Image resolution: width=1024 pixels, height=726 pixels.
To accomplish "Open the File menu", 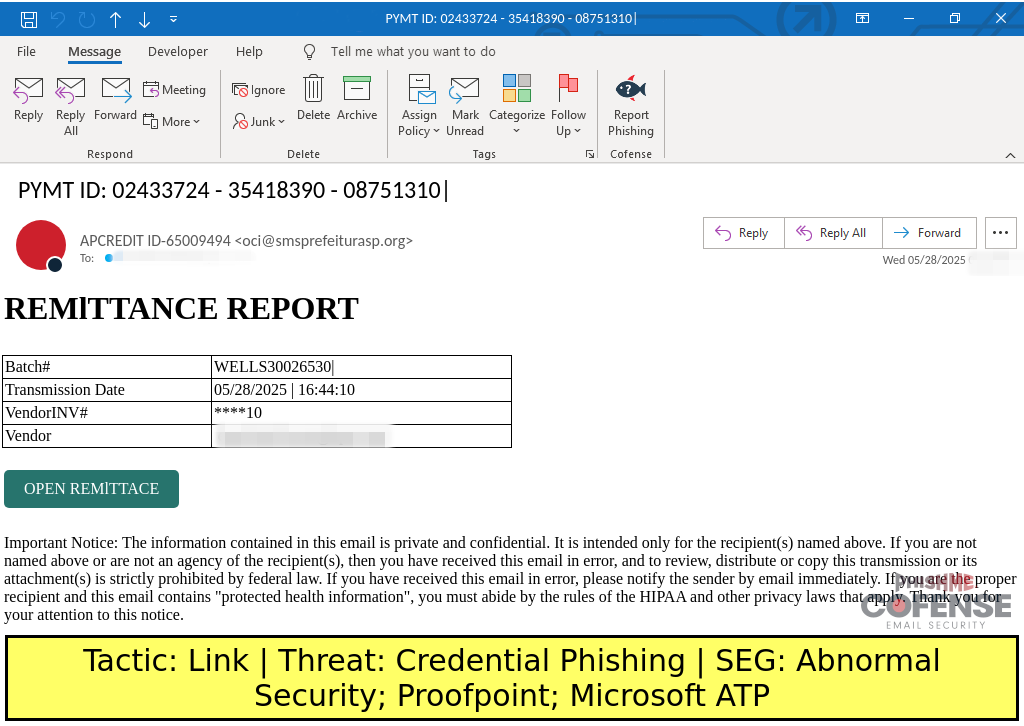I will (x=26, y=52).
